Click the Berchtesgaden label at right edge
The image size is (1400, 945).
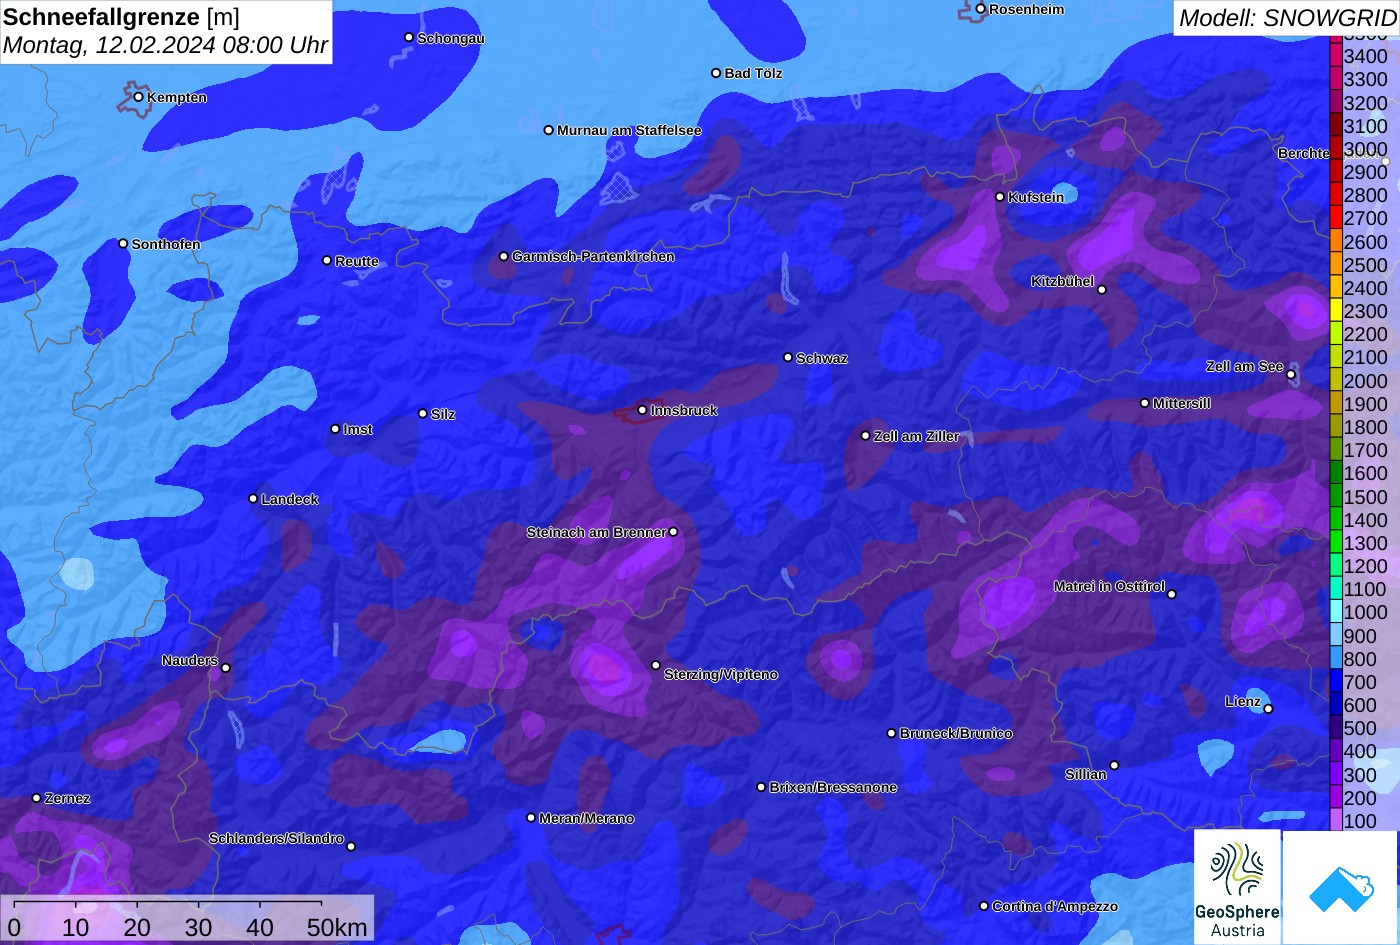(x=1304, y=153)
